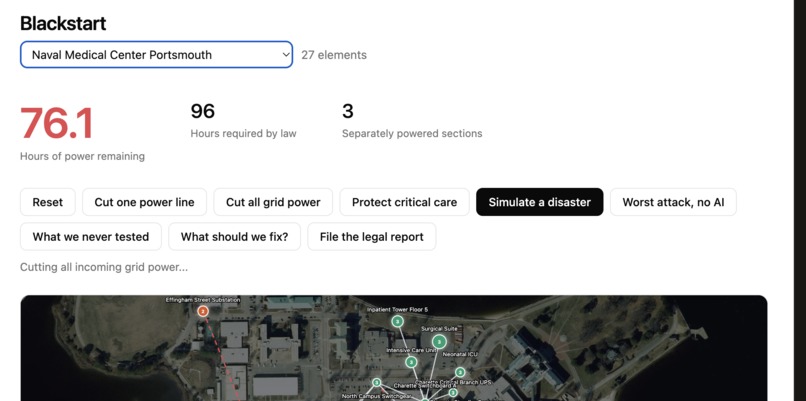Run the Cut one power line scenario
806x401 pixels.
(x=144, y=202)
